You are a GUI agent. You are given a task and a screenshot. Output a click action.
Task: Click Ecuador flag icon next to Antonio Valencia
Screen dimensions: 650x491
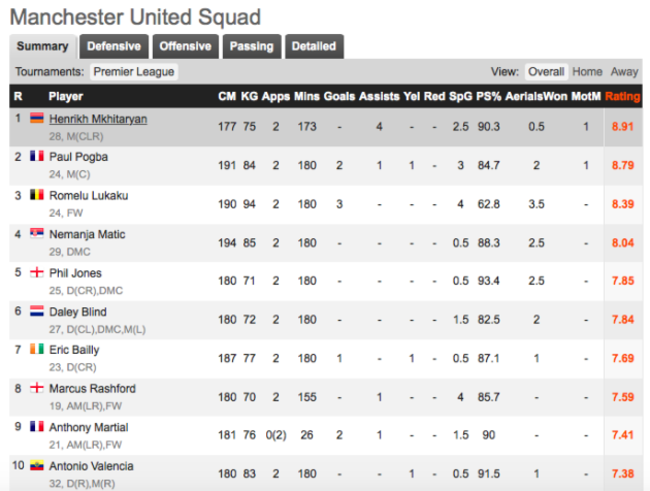point(37,466)
